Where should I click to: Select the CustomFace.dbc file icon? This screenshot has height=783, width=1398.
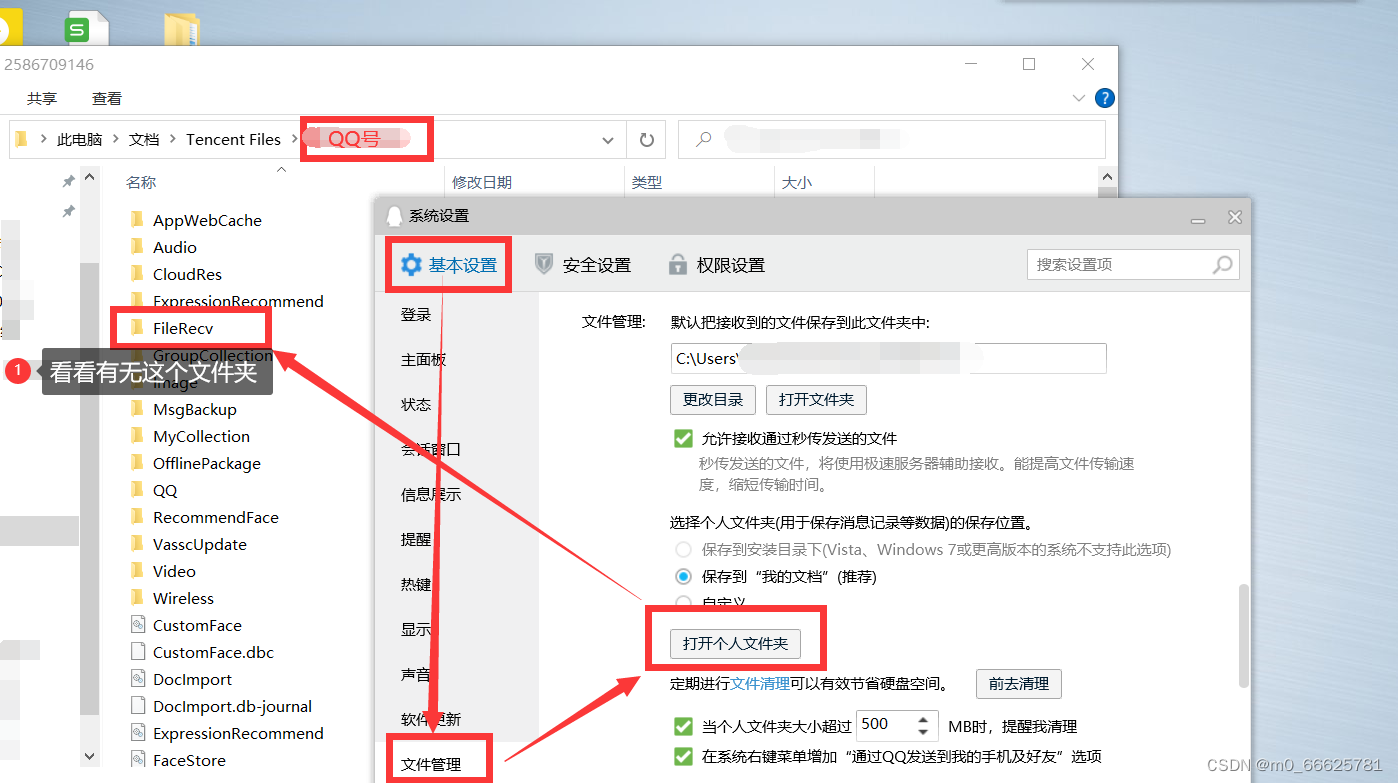[138, 652]
